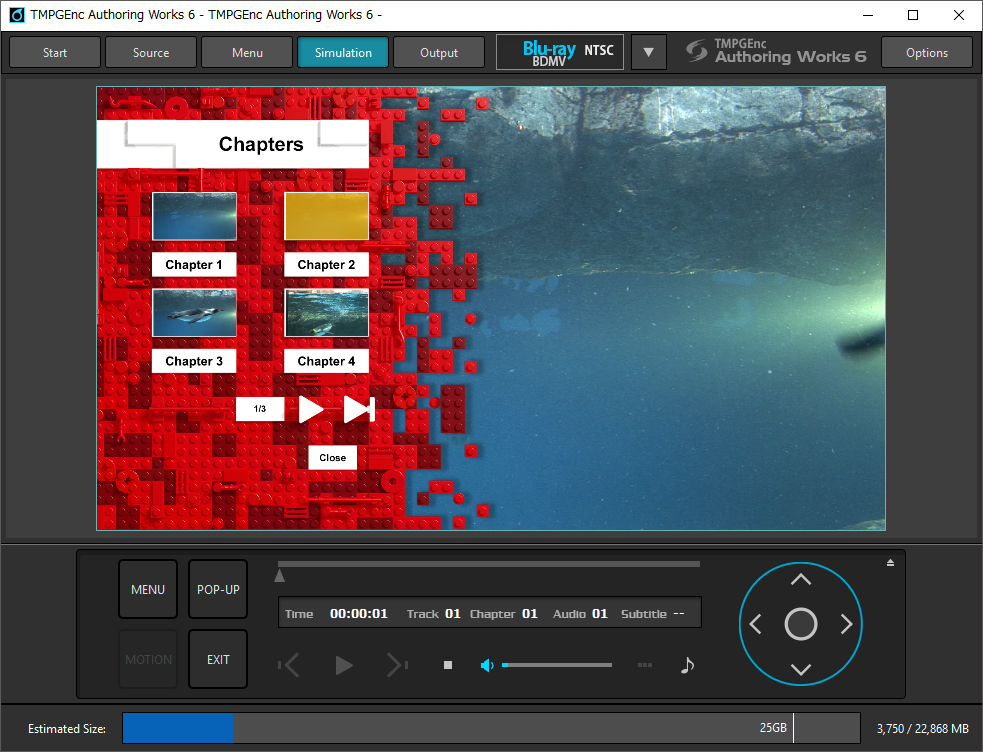This screenshot has width=983, height=752.
Task: Mute audio with the speaker icon
Action: (x=487, y=665)
